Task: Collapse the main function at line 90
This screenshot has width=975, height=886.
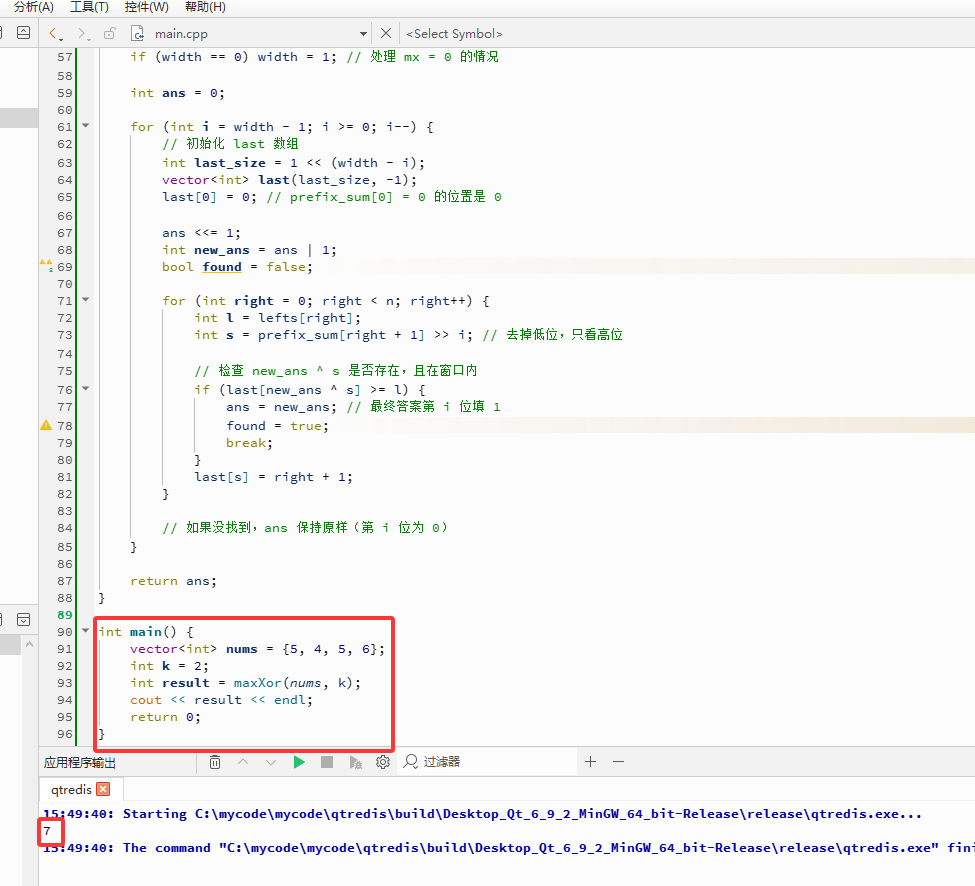Action: coord(86,630)
